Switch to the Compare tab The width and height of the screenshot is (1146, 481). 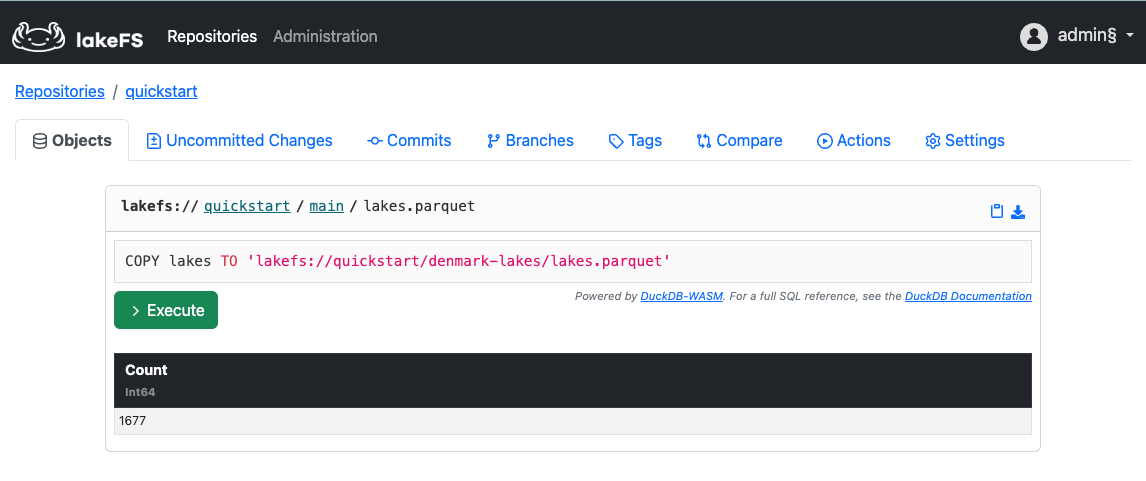(x=739, y=141)
